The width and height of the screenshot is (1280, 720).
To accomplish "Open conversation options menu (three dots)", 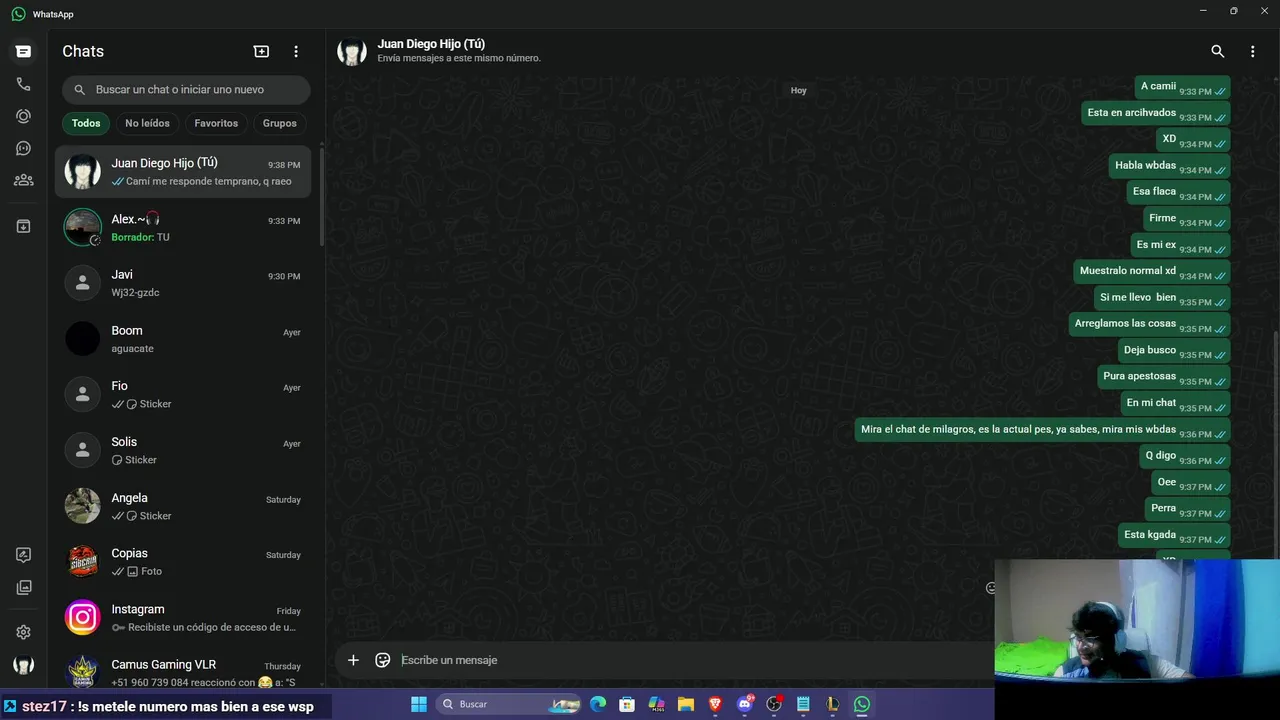I will point(1252,51).
